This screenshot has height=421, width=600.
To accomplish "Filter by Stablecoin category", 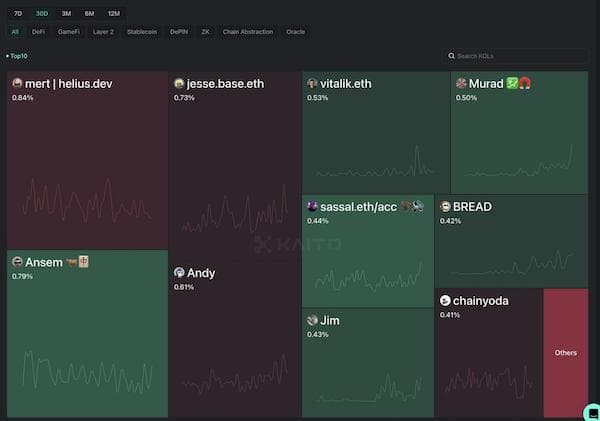I will click(142, 32).
